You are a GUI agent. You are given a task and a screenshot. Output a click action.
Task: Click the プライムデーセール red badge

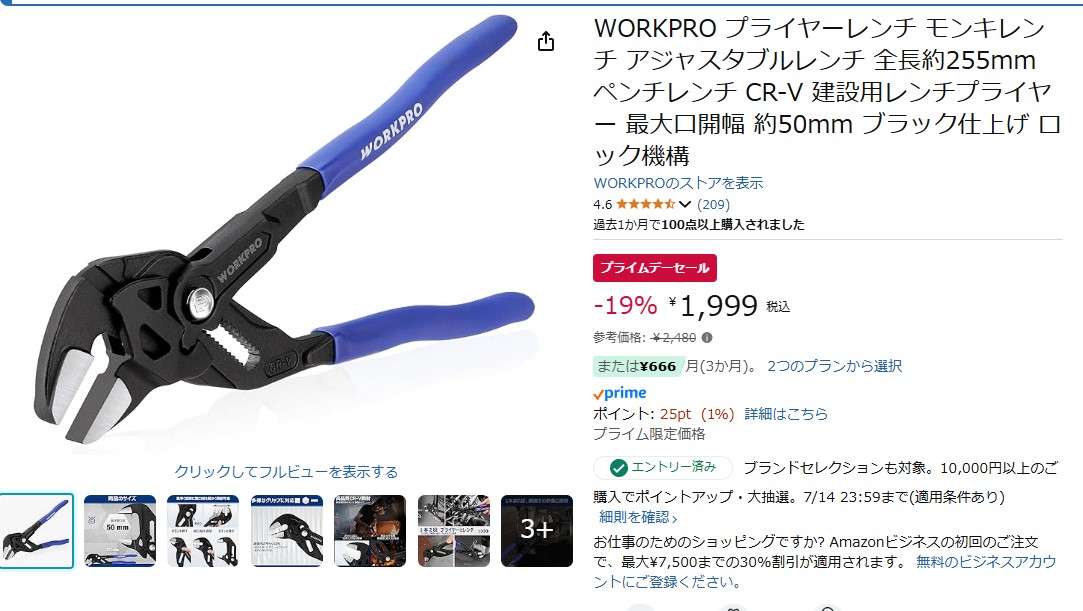tap(655, 268)
